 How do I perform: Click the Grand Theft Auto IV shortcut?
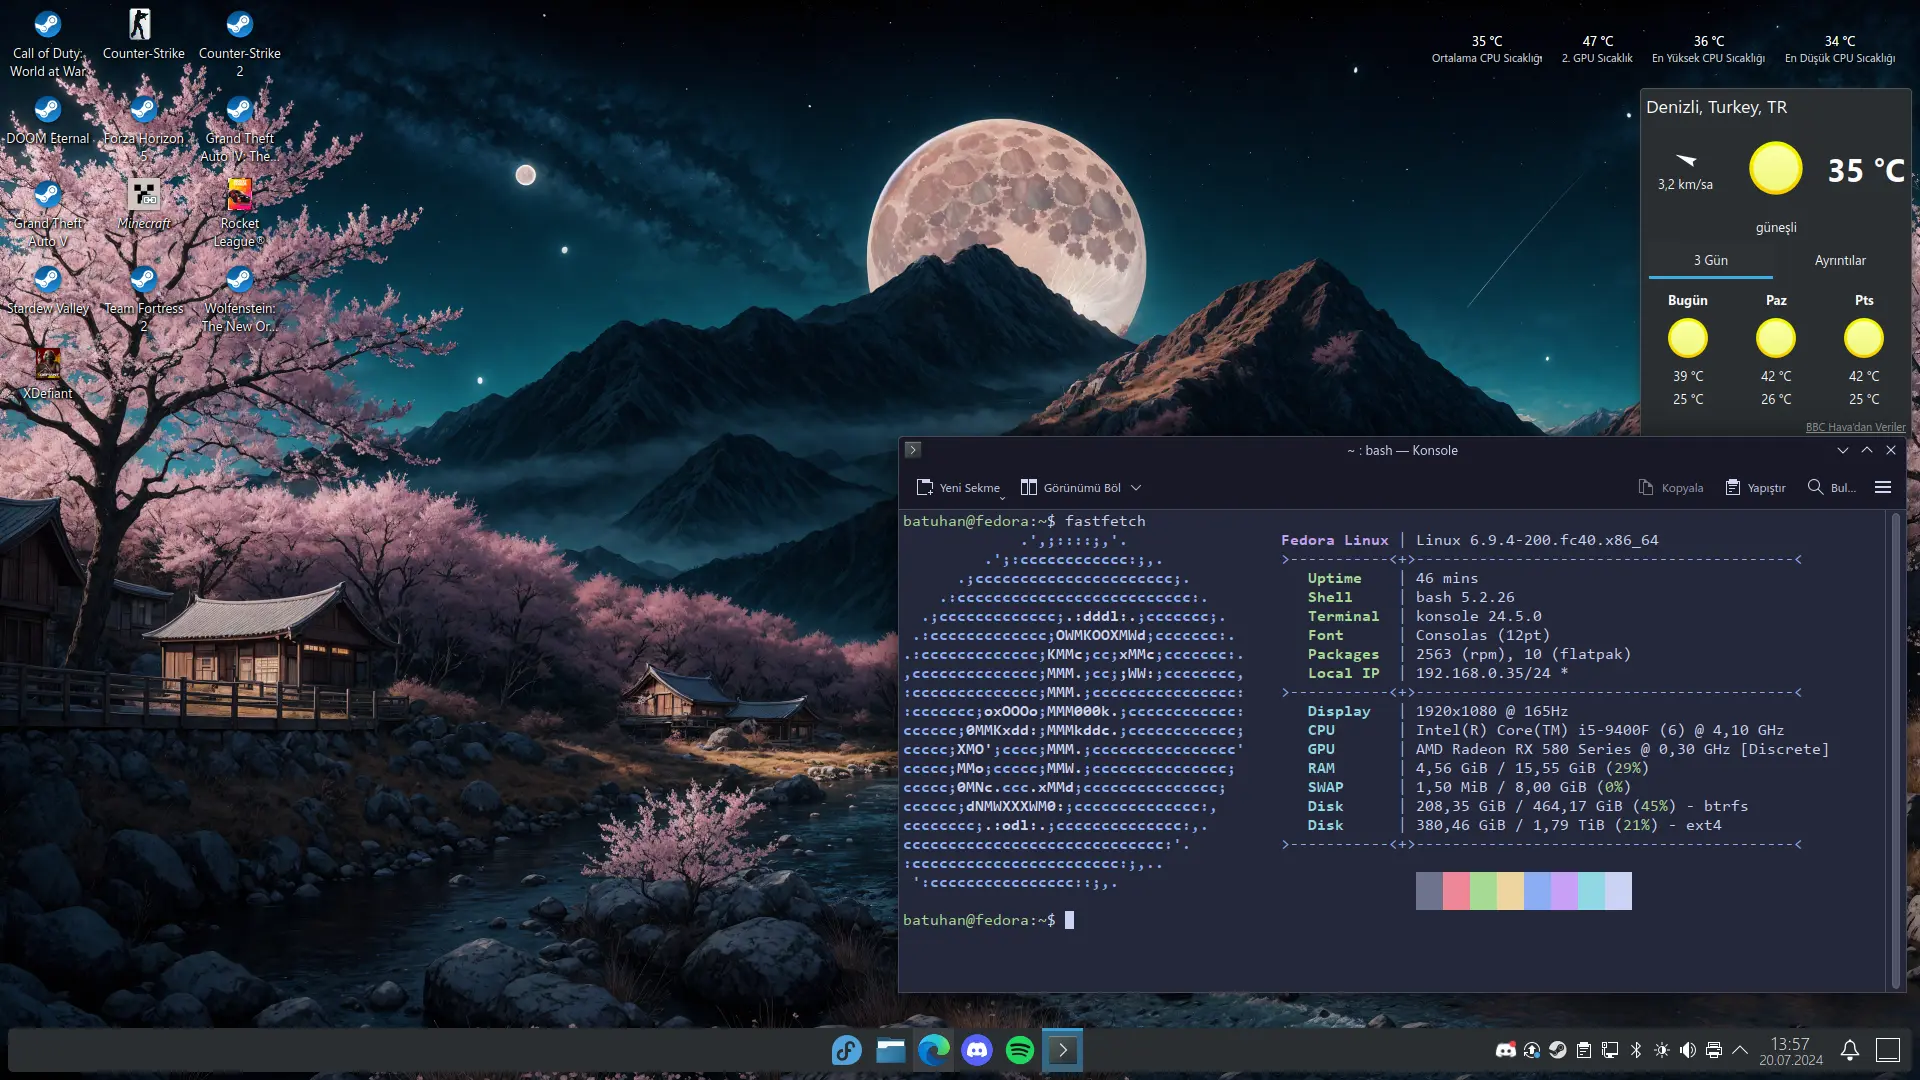click(239, 129)
